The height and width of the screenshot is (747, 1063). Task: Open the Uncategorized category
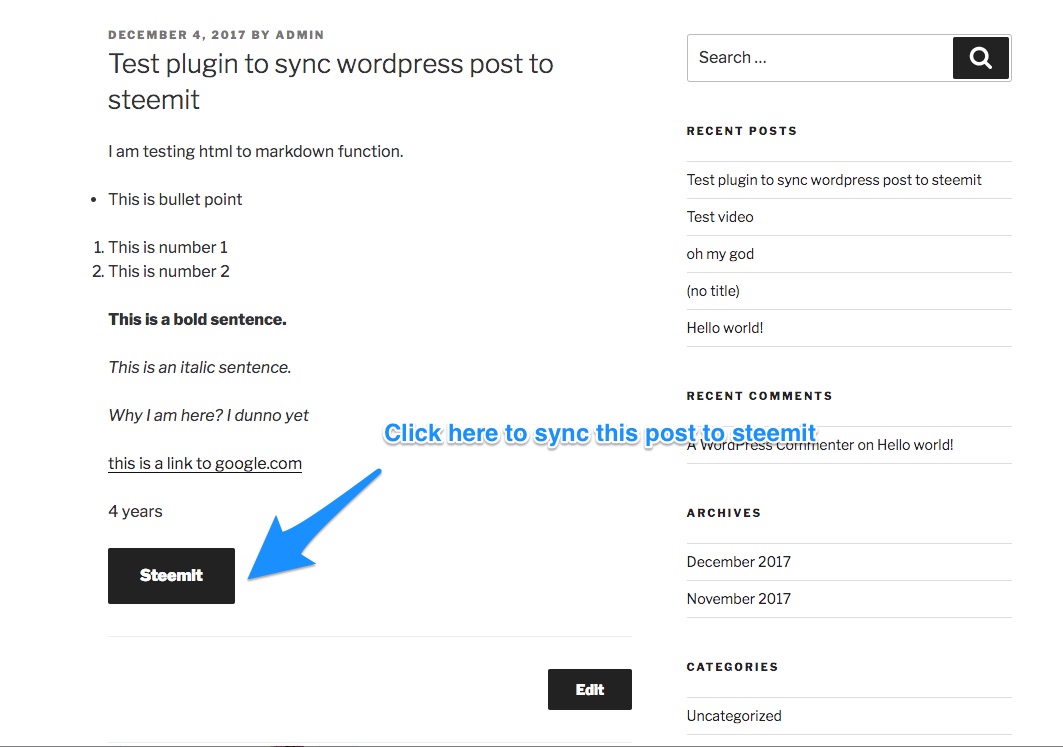coord(734,716)
